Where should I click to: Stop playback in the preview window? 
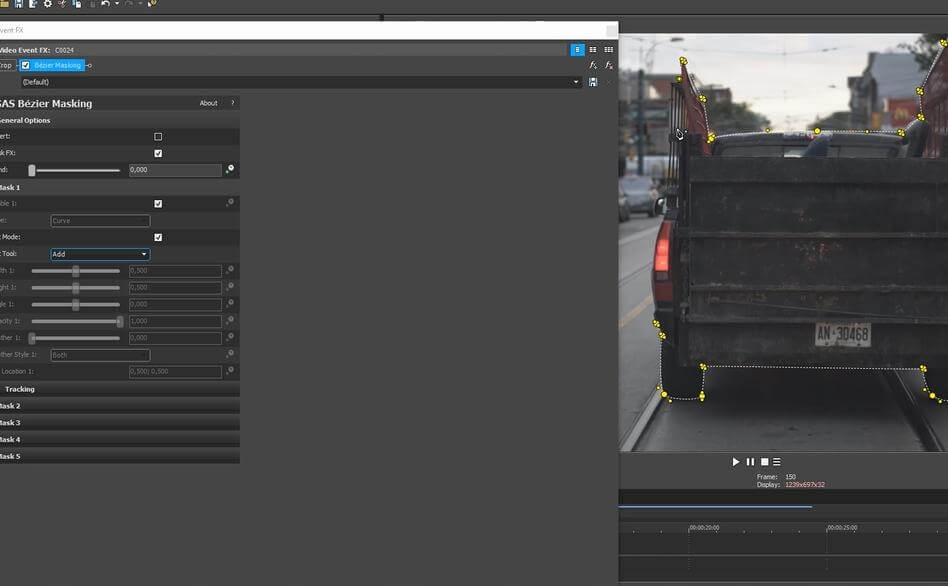pos(764,462)
